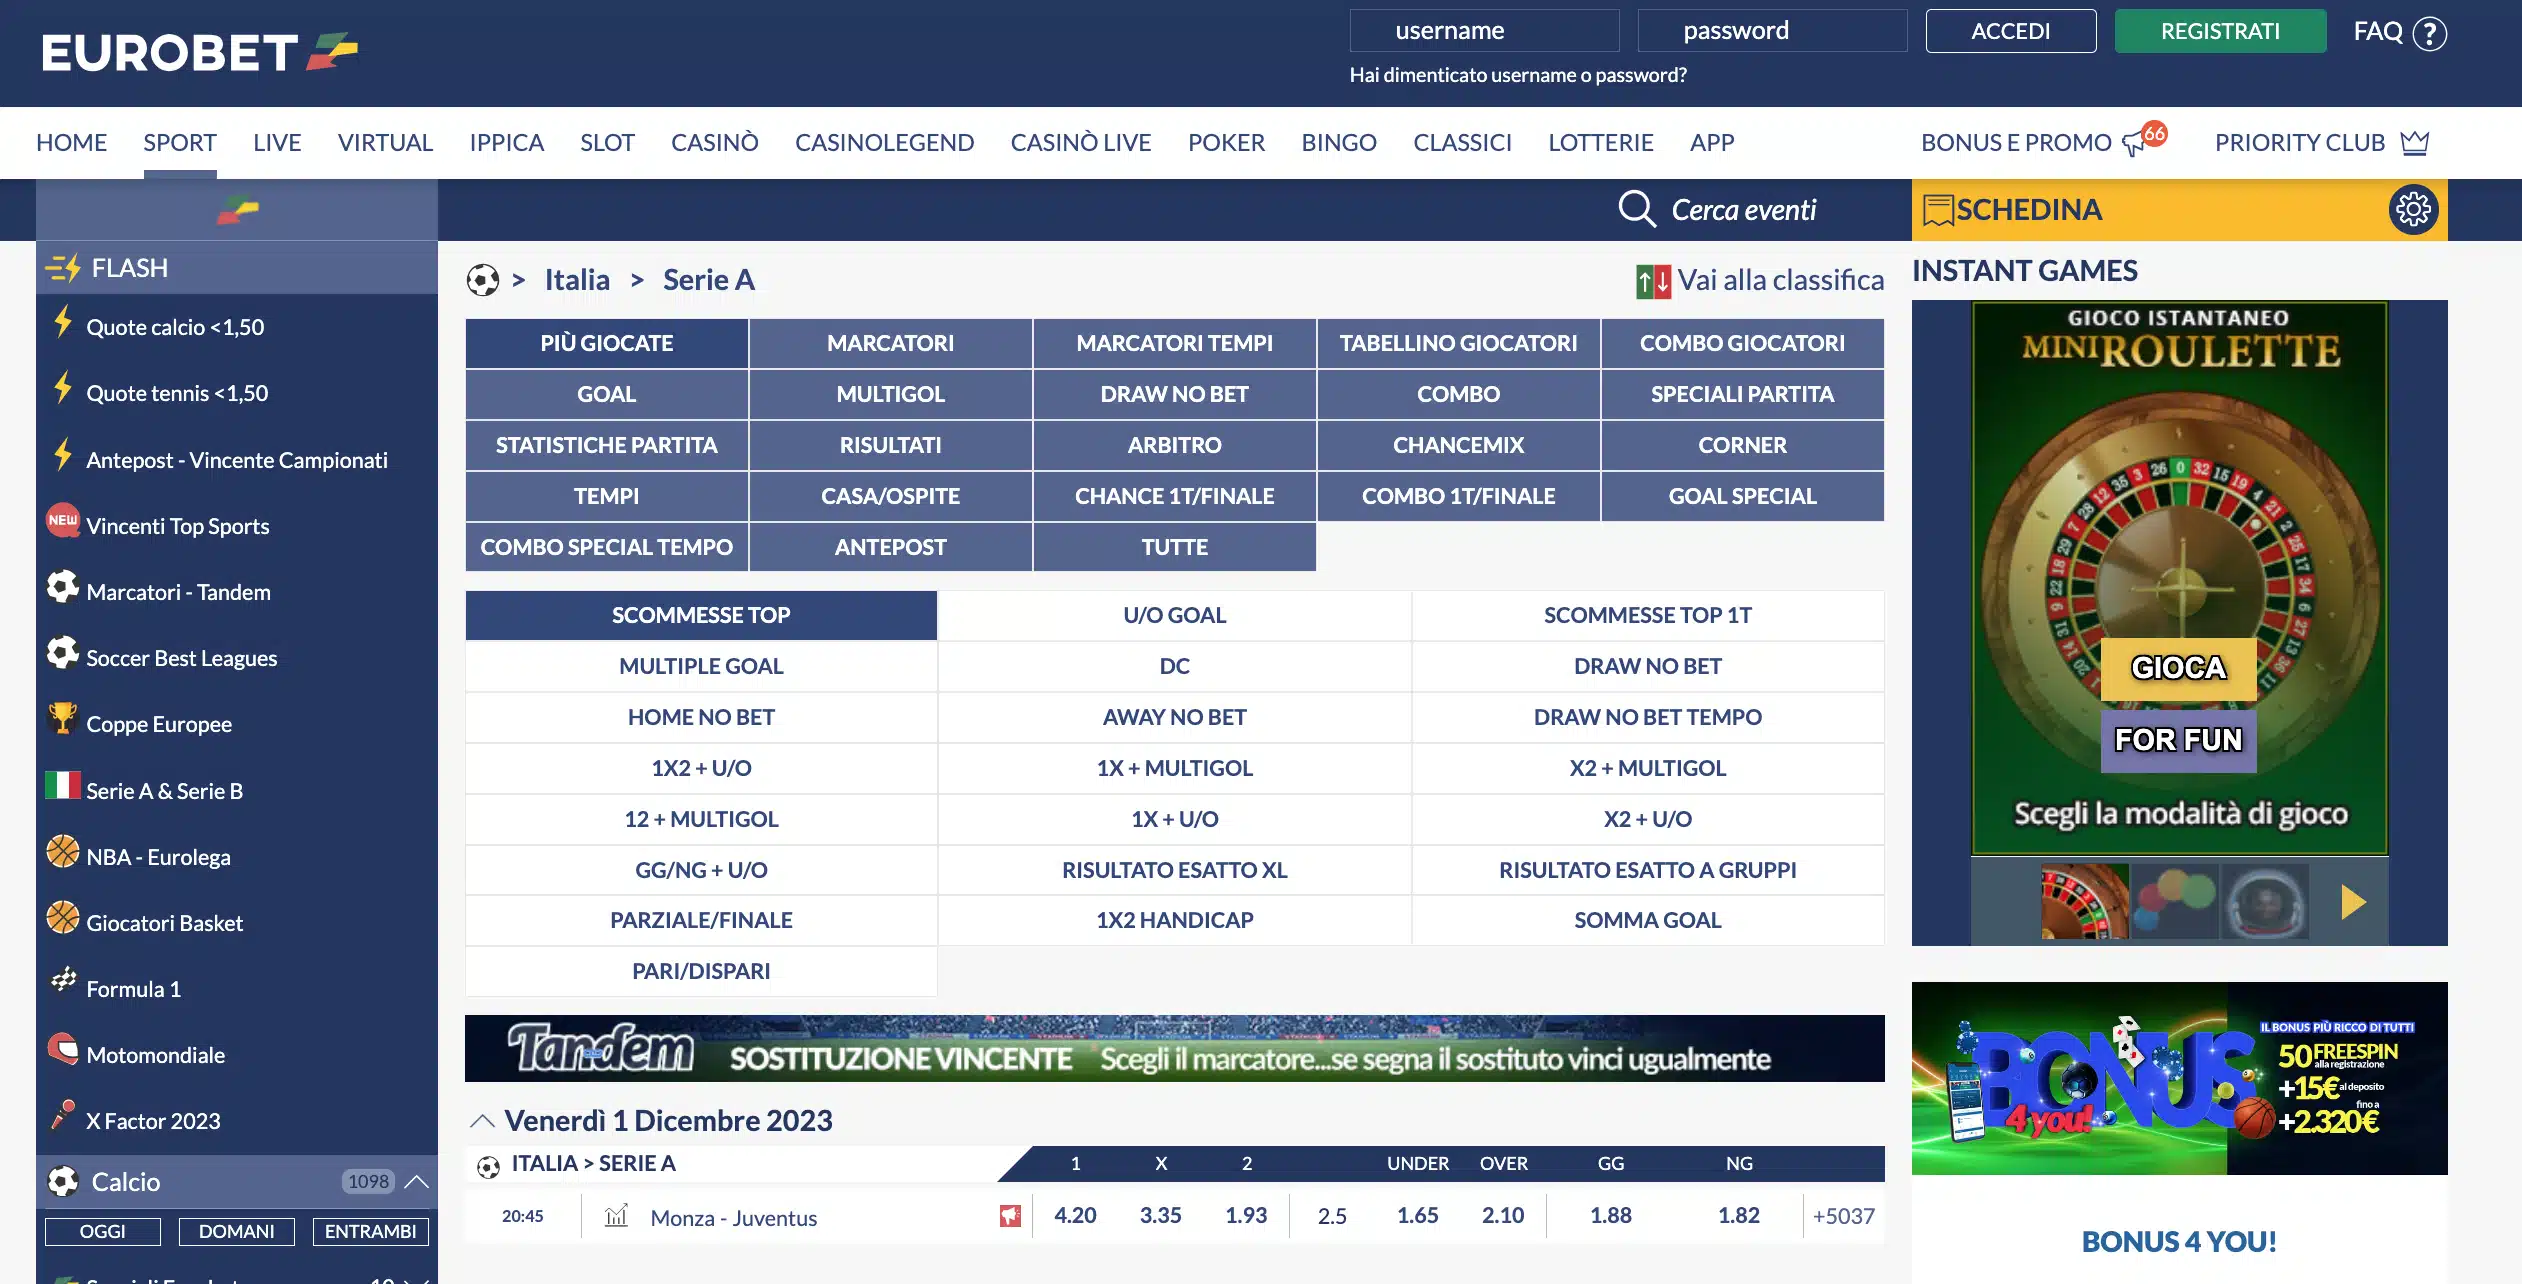Click the REGISTRATI button
The width and height of the screenshot is (2522, 1284).
click(2220, 30)
